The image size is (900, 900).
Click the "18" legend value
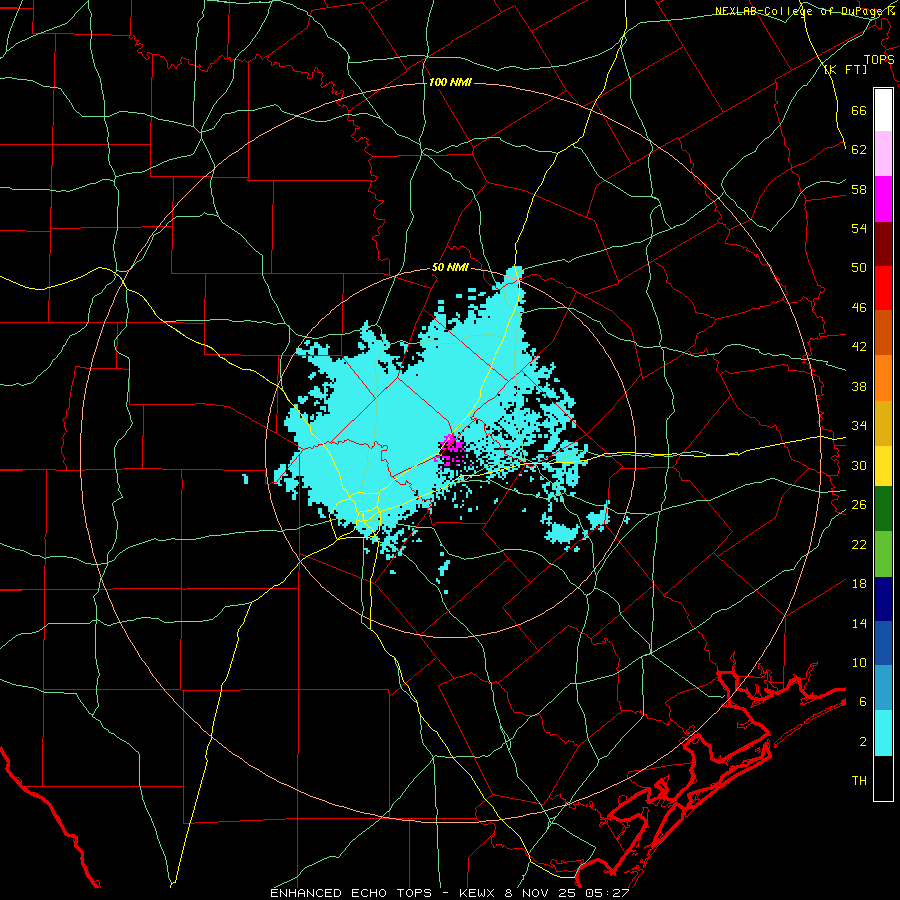(859, 584)
